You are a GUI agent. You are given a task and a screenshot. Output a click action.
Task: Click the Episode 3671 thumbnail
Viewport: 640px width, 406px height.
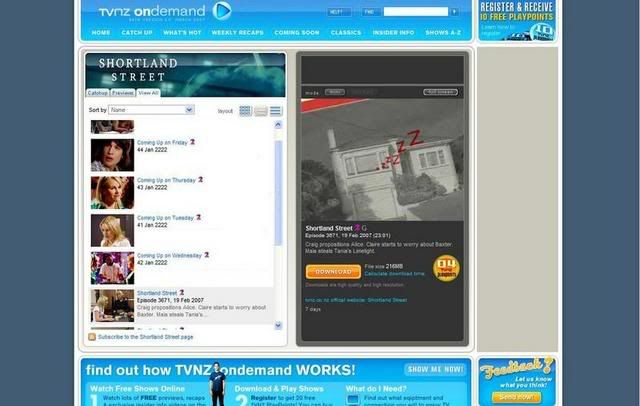[x=112, y=306]
